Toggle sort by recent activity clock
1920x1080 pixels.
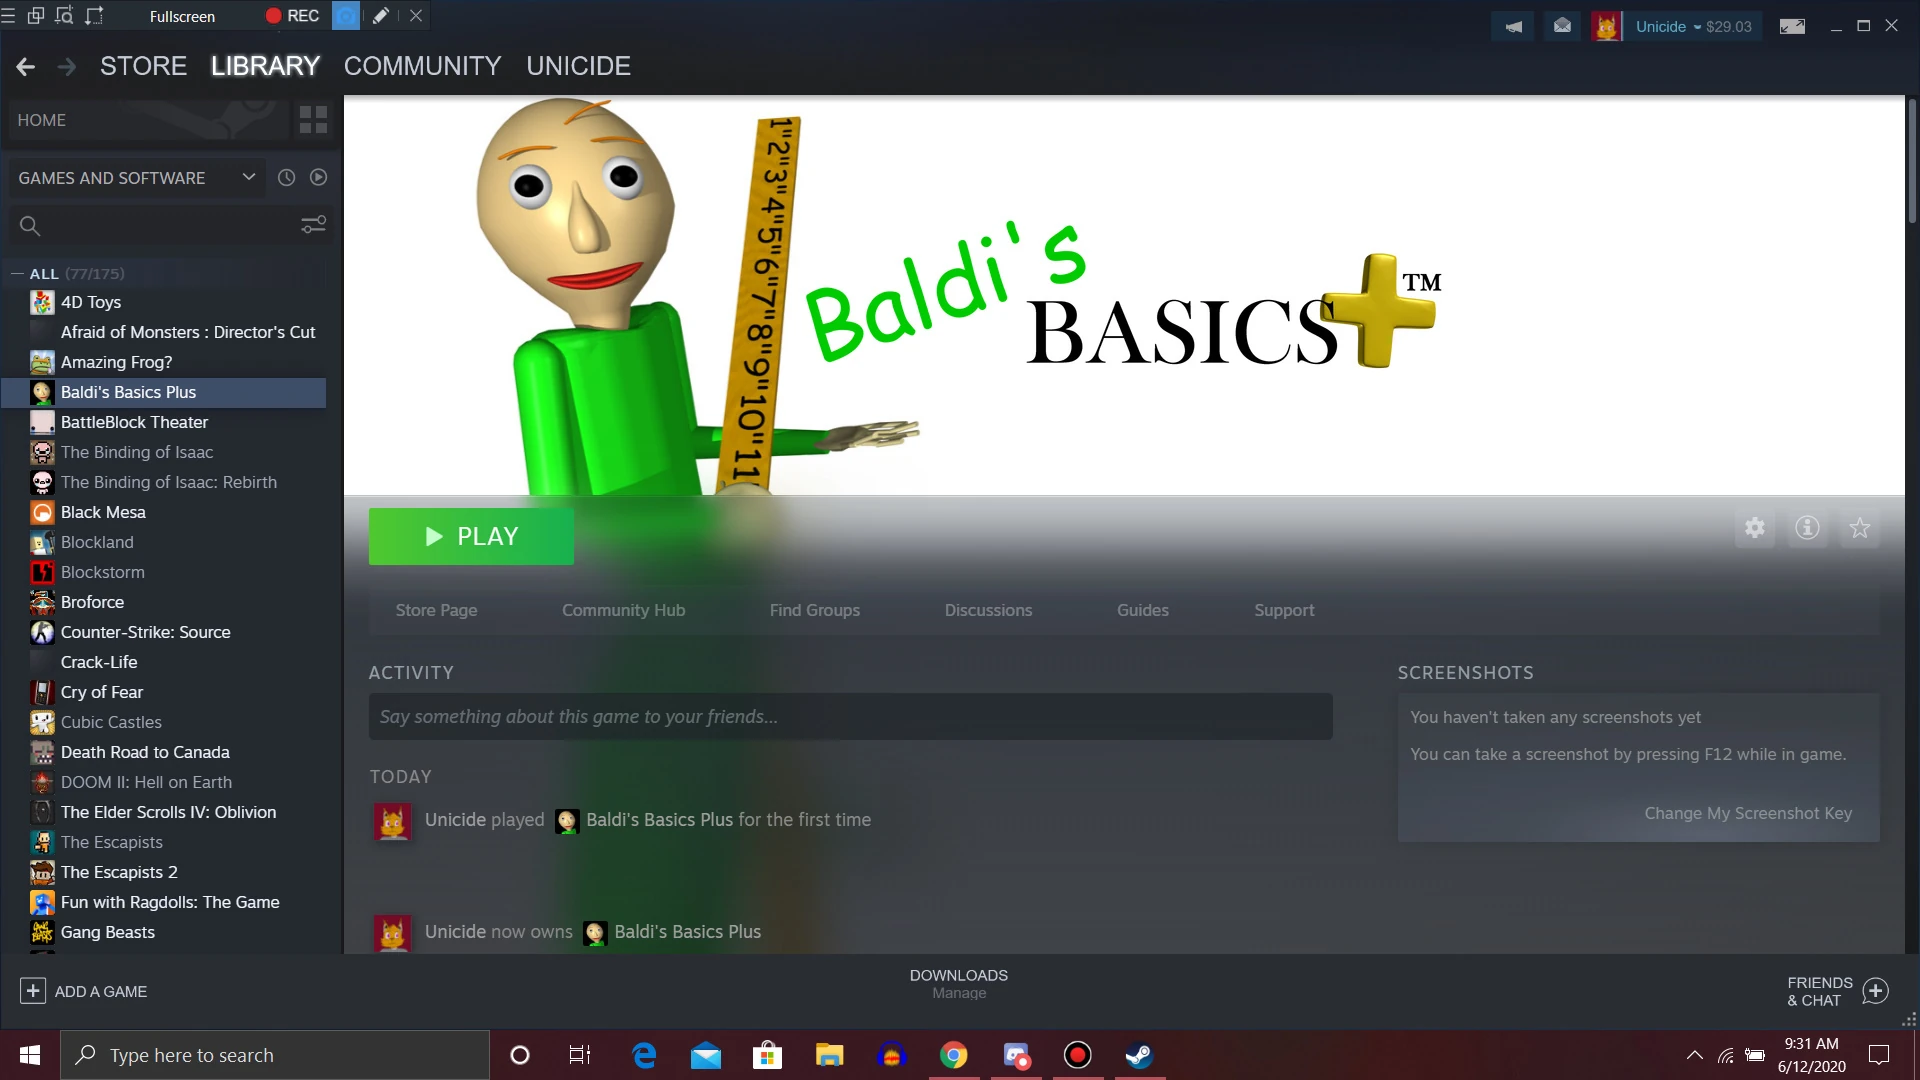point(286,177)
